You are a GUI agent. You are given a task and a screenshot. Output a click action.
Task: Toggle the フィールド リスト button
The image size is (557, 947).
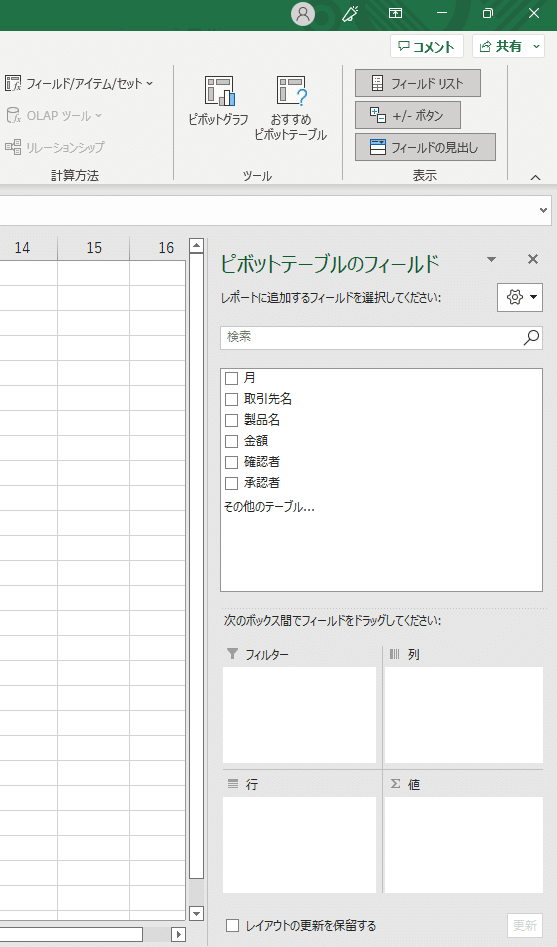coord(417,83)
